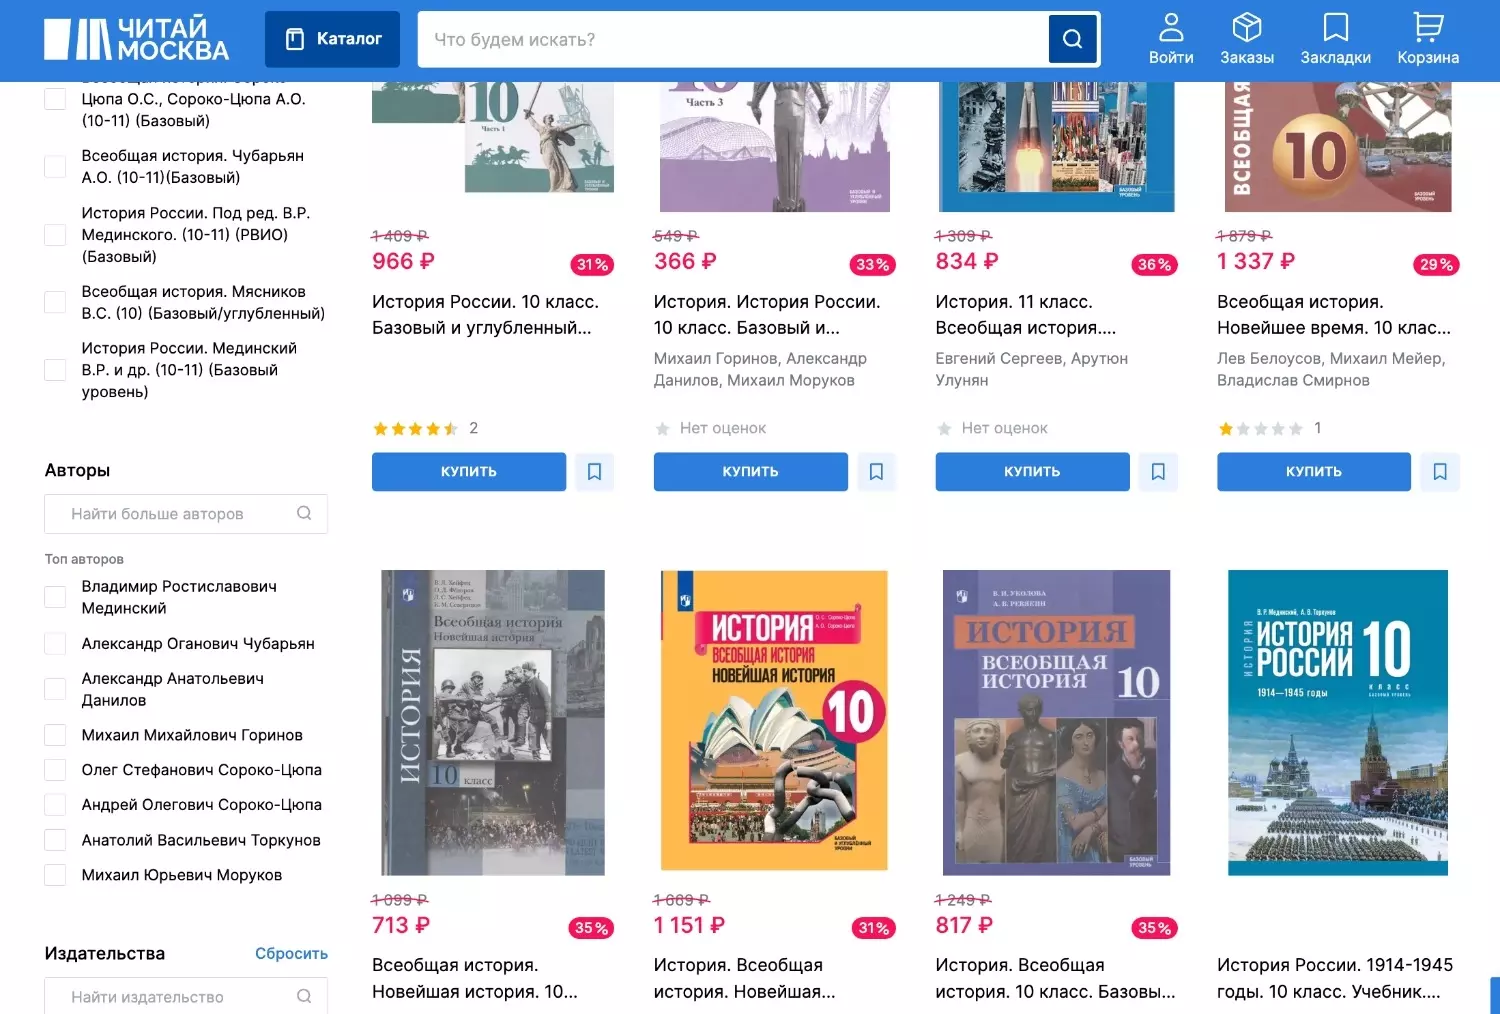The image size is (1500, 1014).
Task: Select author Александр Анатольевич Данилов
Action: coord(55,689)
